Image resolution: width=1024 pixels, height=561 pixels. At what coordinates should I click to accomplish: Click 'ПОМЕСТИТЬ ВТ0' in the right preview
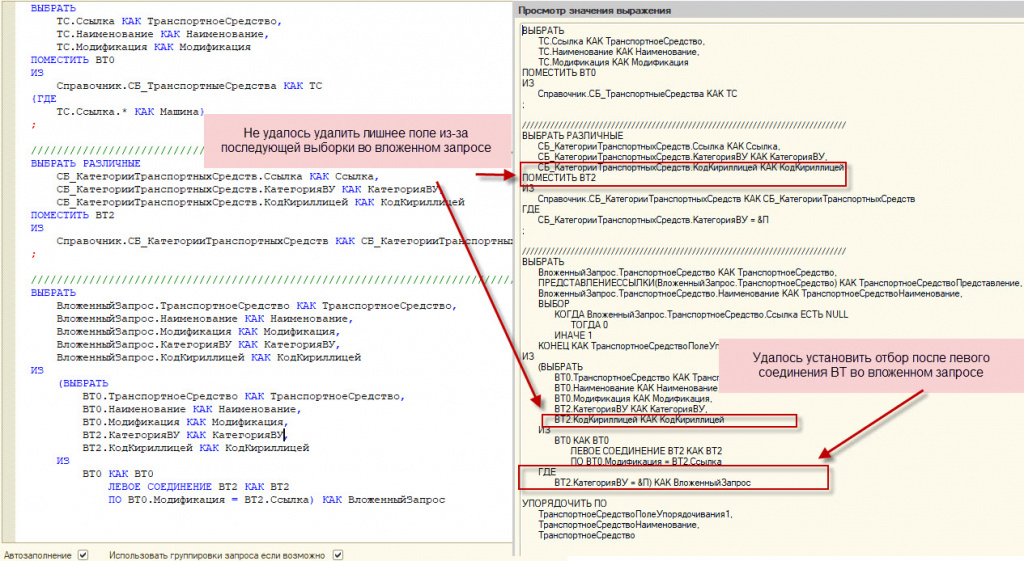(559, 72)
